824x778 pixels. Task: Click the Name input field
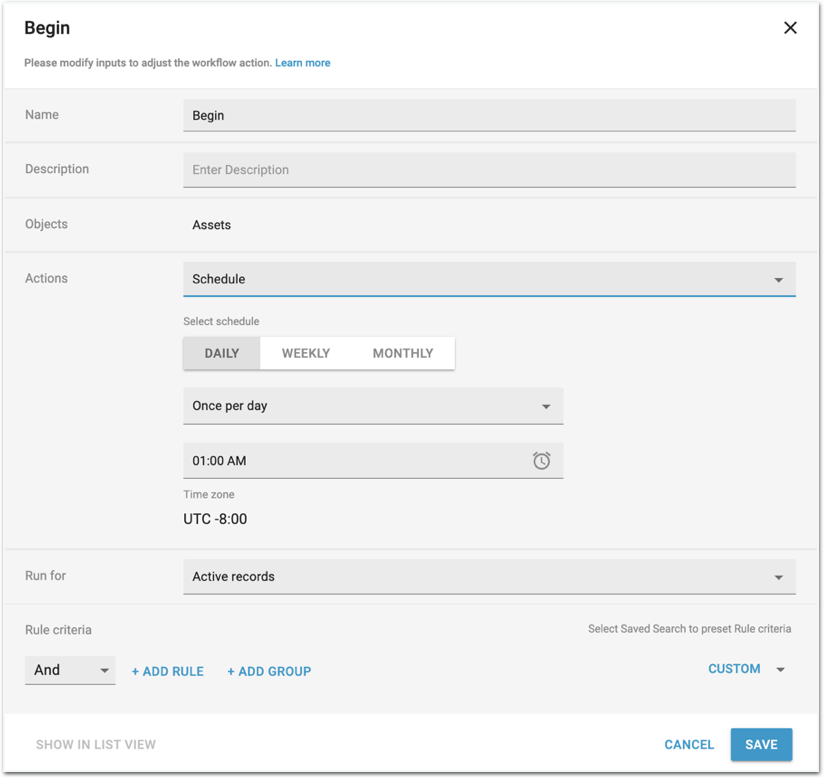489,115
